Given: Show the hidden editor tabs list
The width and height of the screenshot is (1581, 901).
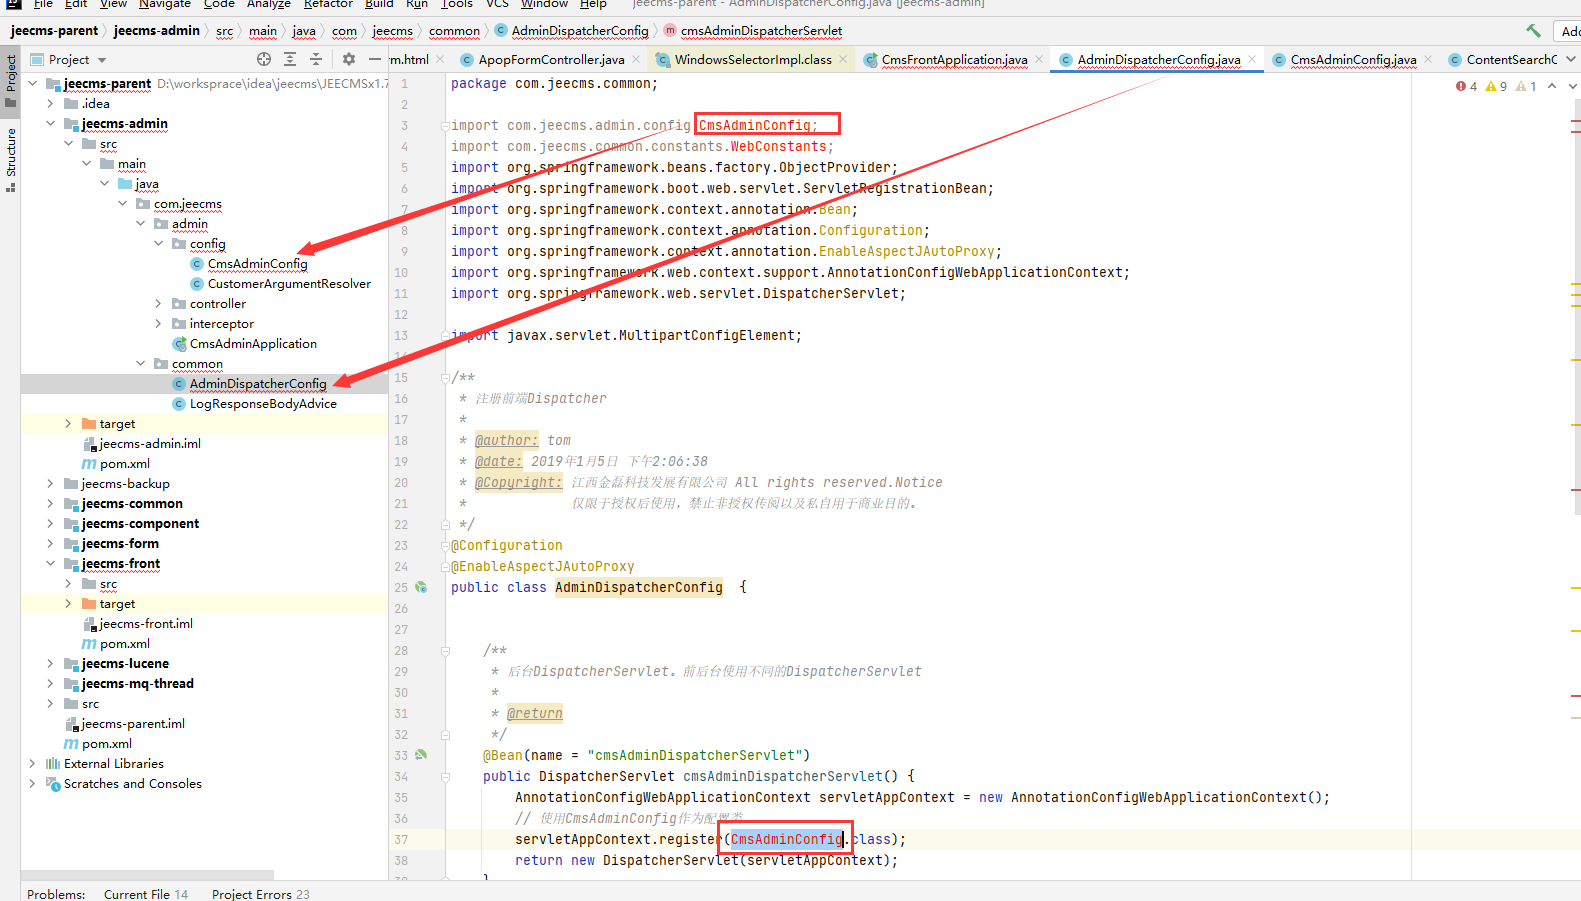Looking at the screenshot, I should point(1571,60).
